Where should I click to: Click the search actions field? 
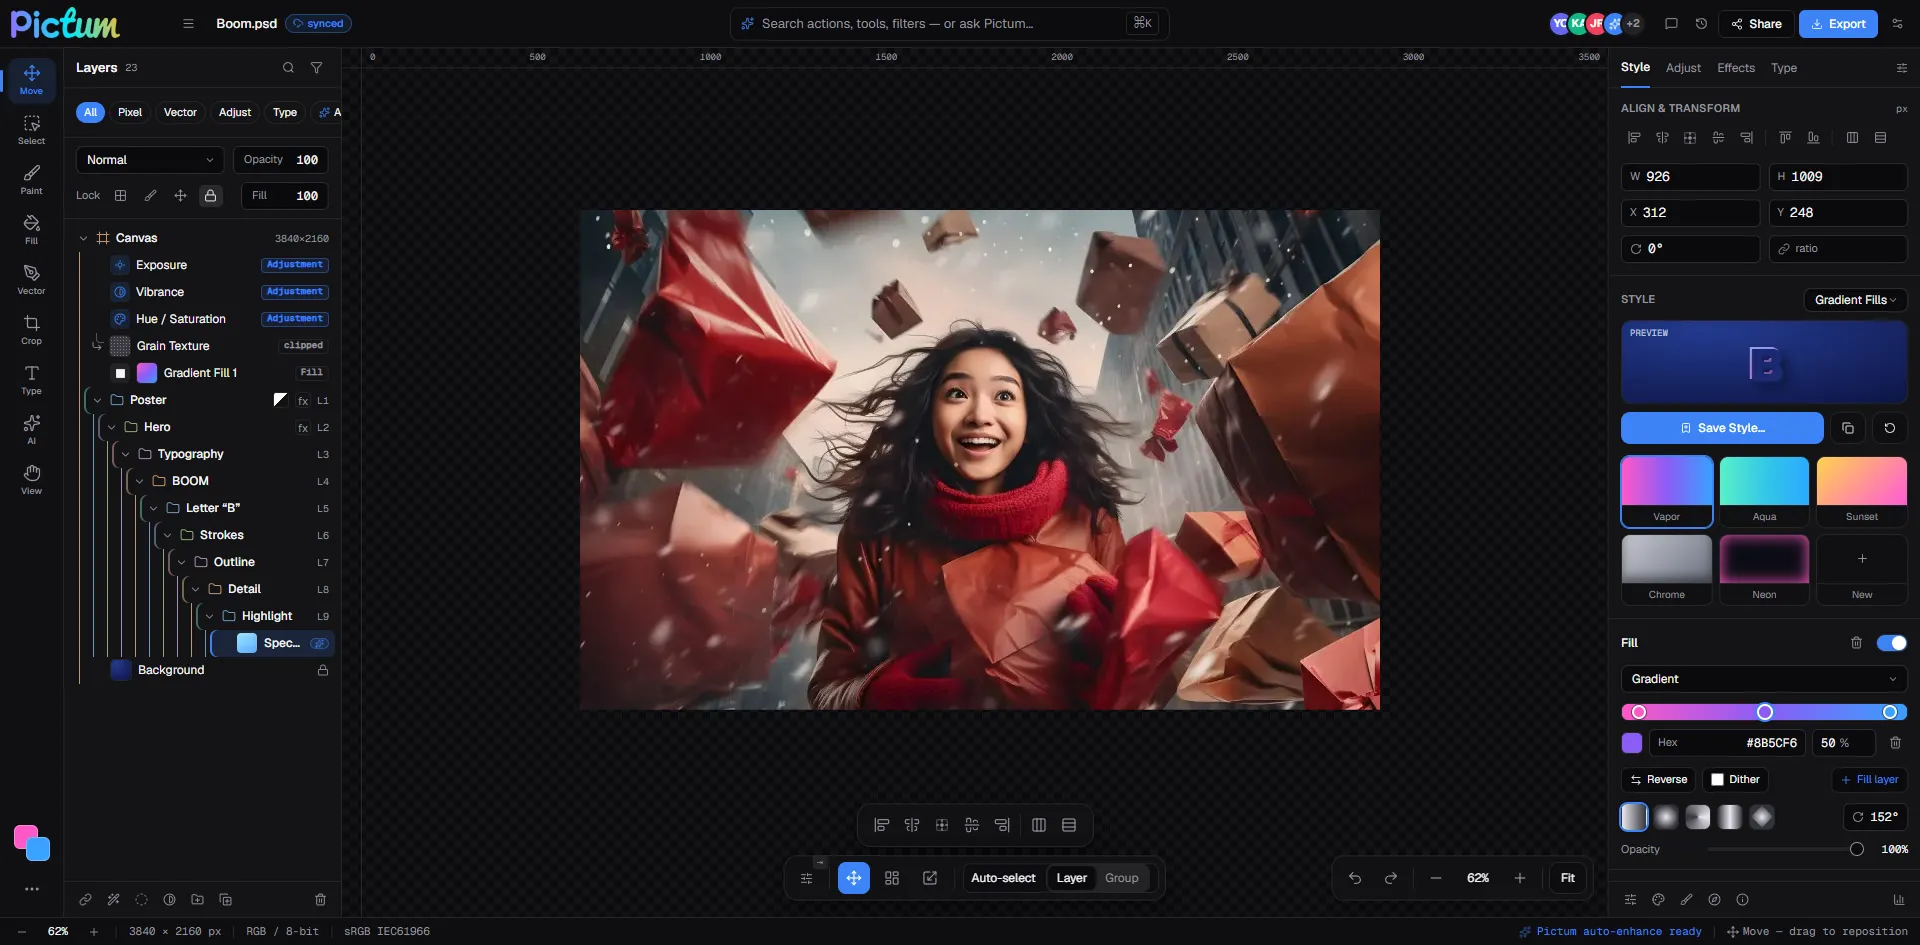point(950,24)
